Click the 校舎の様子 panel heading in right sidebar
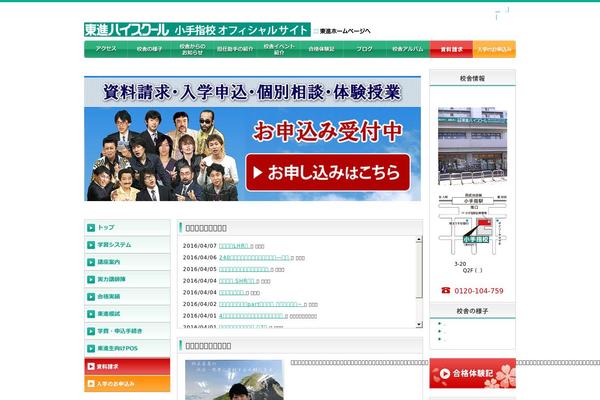The height and width of the screenshot is (400, 600). (473, 311)
